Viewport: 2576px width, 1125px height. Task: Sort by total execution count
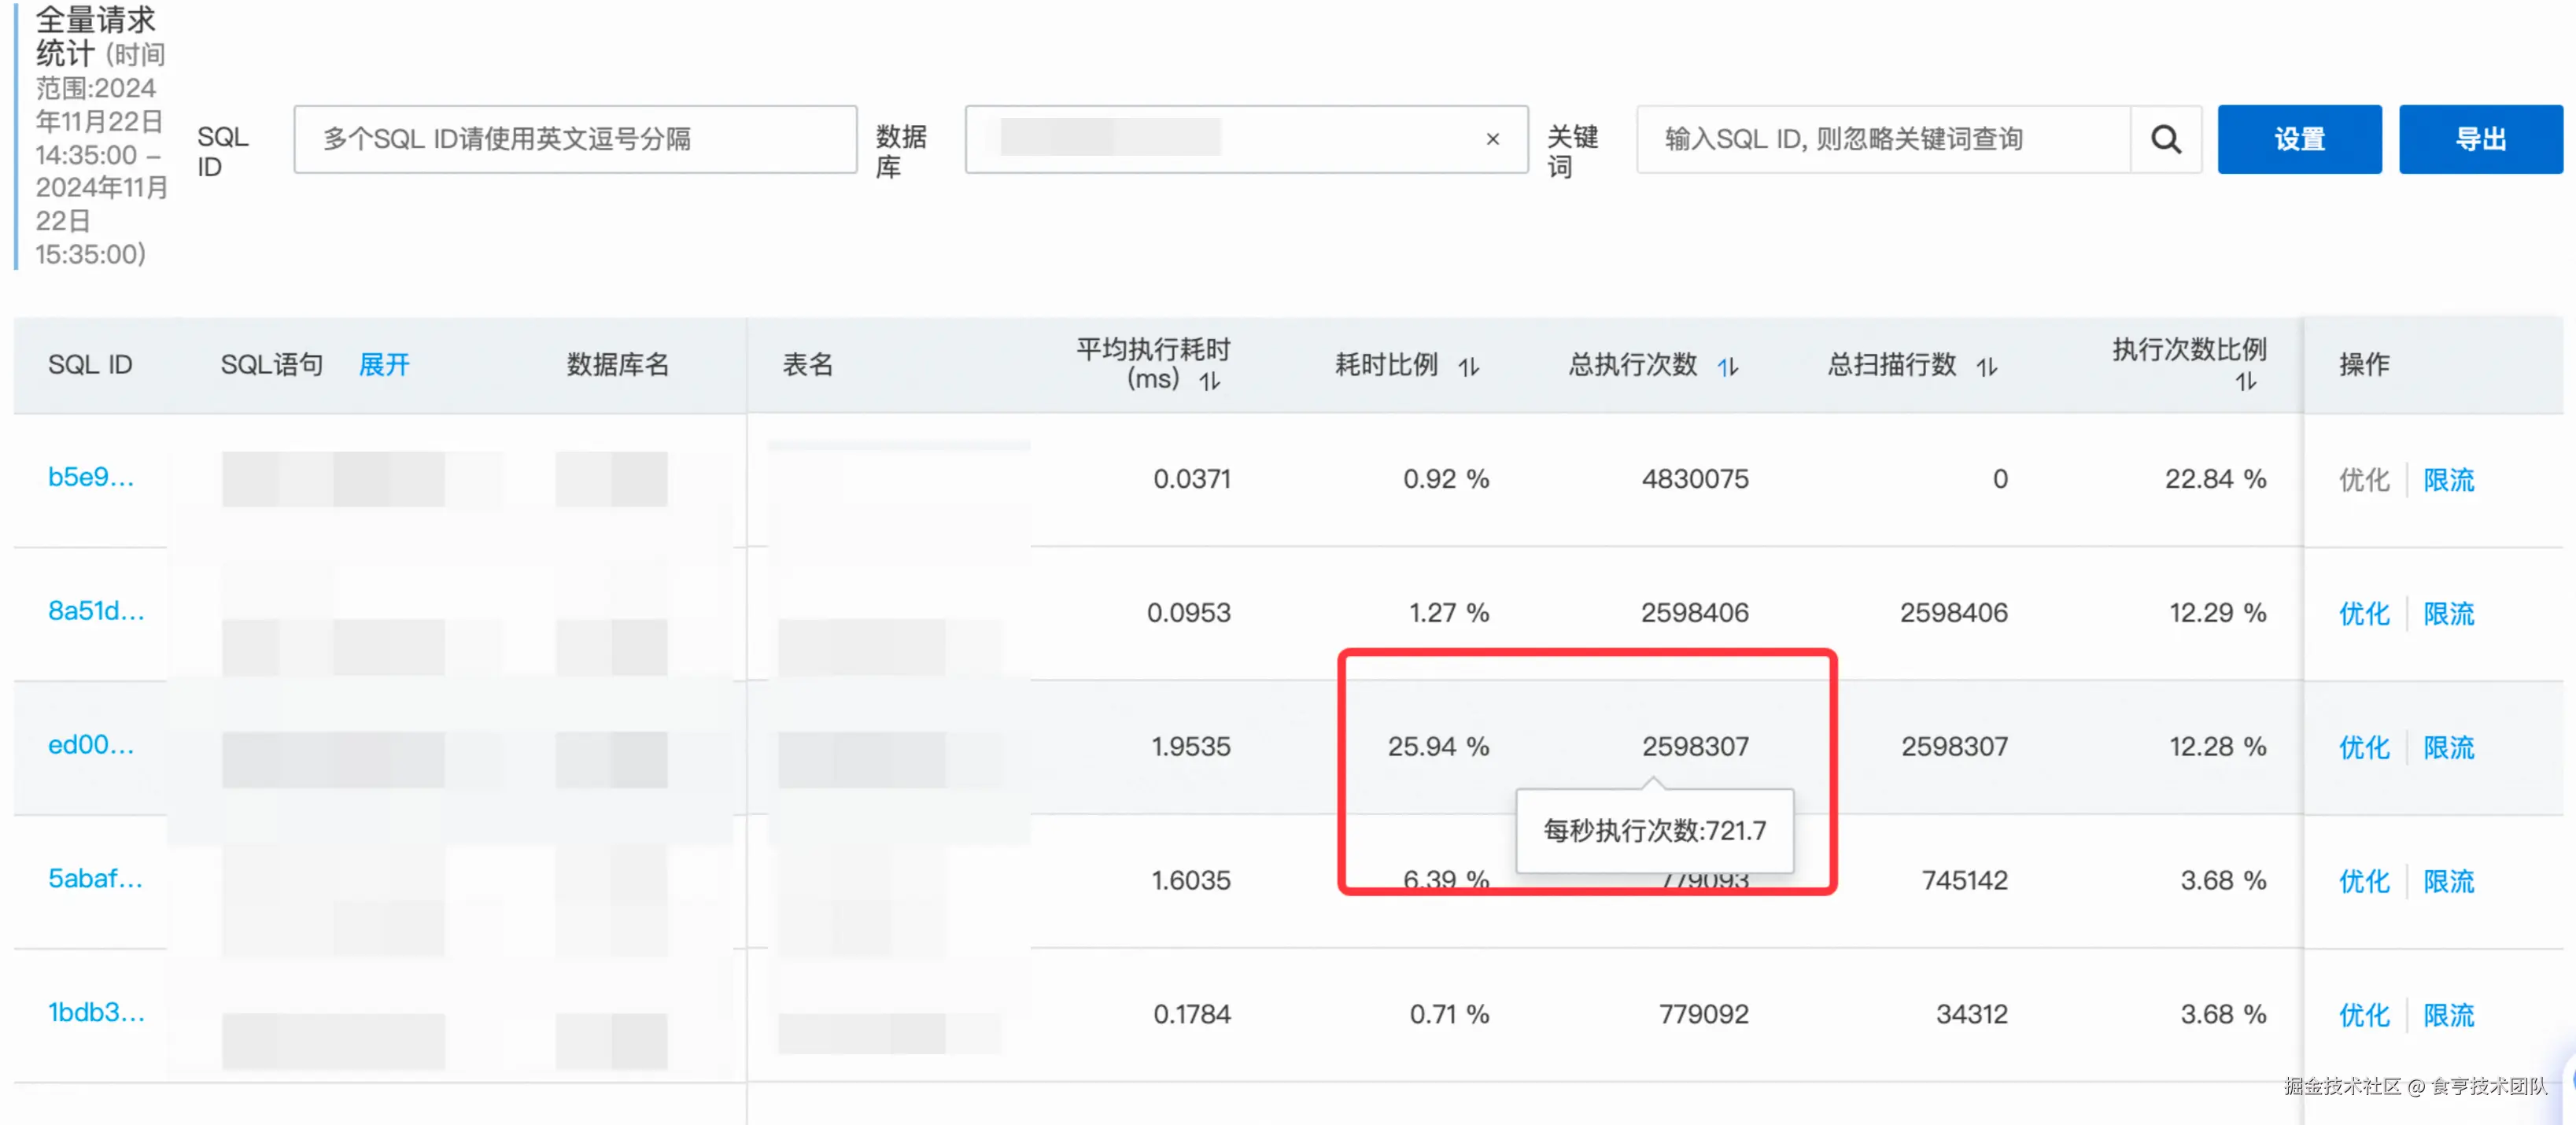pos(1728,367)
